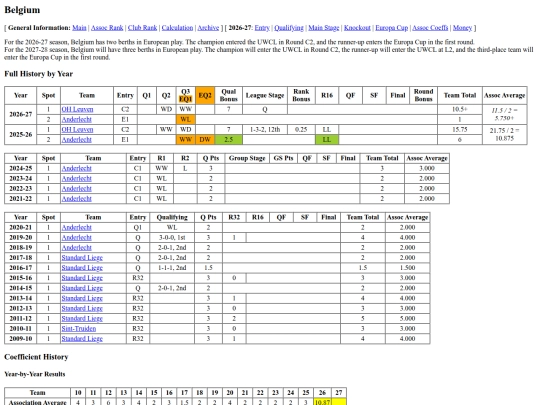
Task: Open the Main general information link
Action: pyautogui.click(x=79, y=28)
